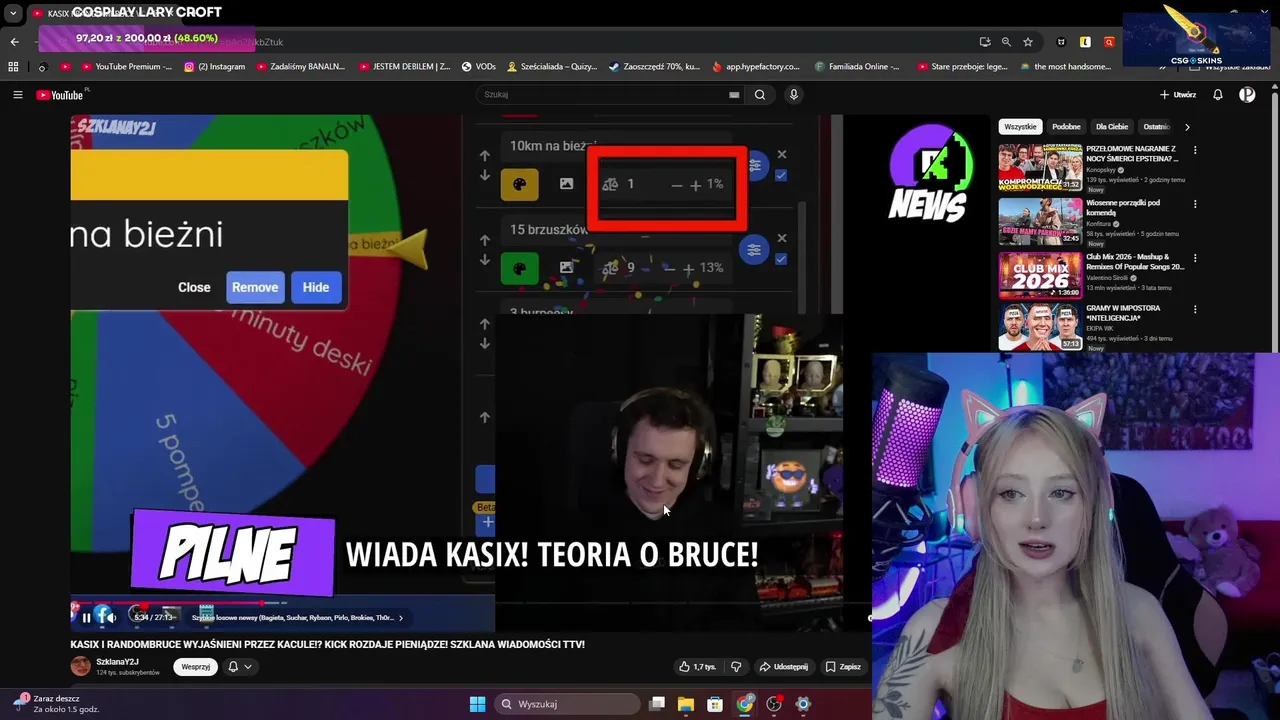Open the yellow extension icon in the toolbar
This screenshot has height=720, width=1280.
[1085, 42]
